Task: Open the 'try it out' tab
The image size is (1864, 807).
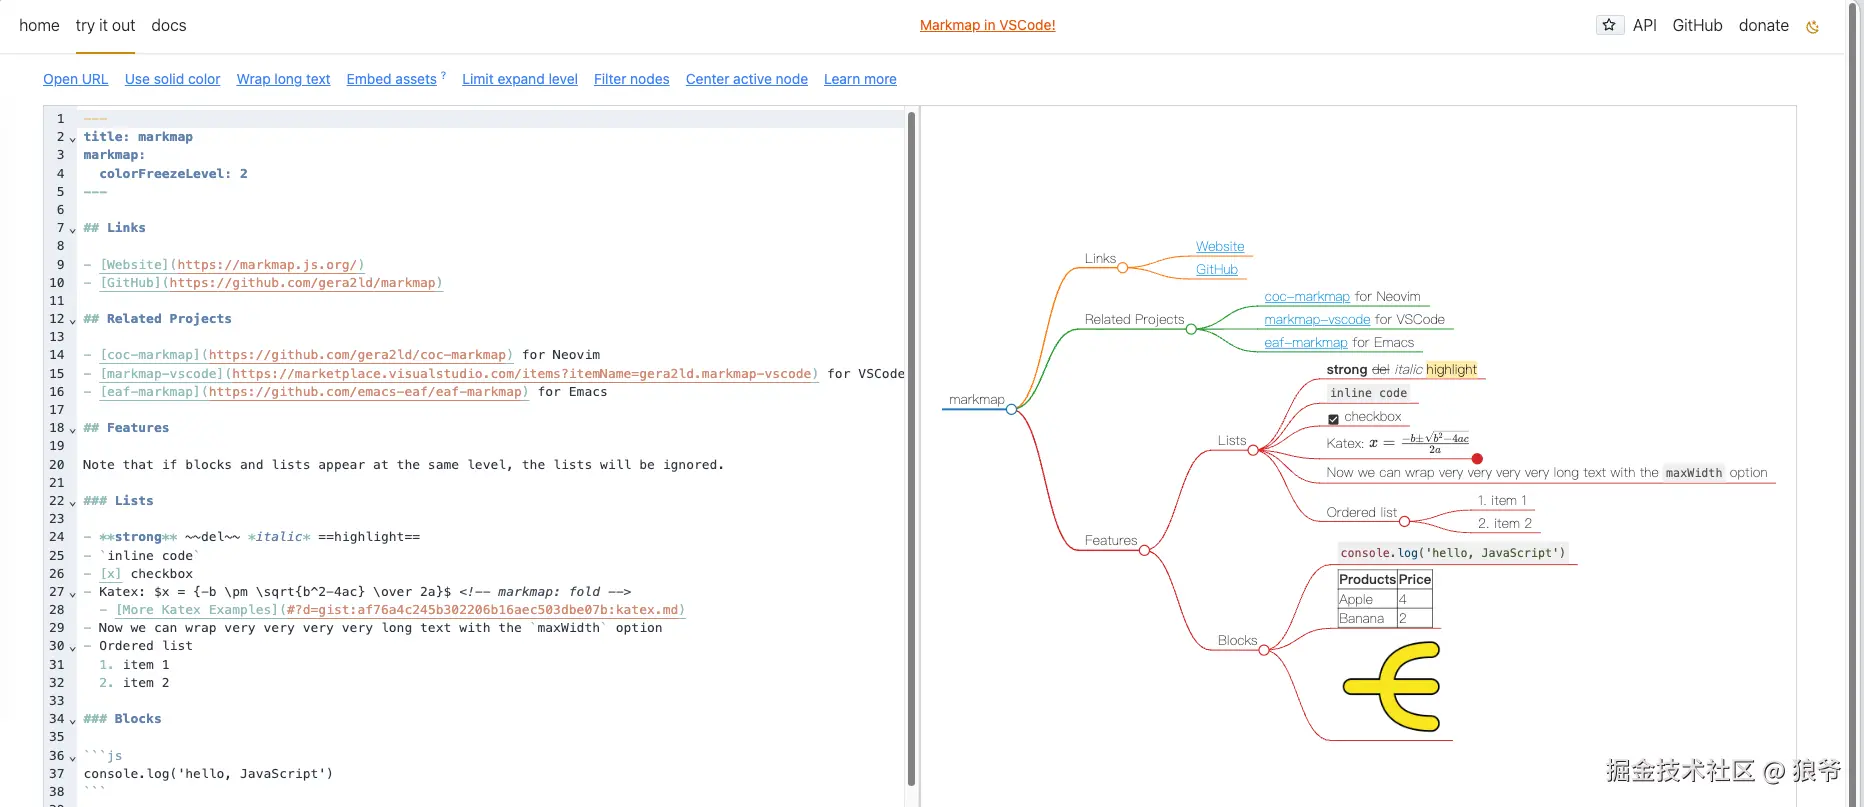Action: tap(105, 25)
